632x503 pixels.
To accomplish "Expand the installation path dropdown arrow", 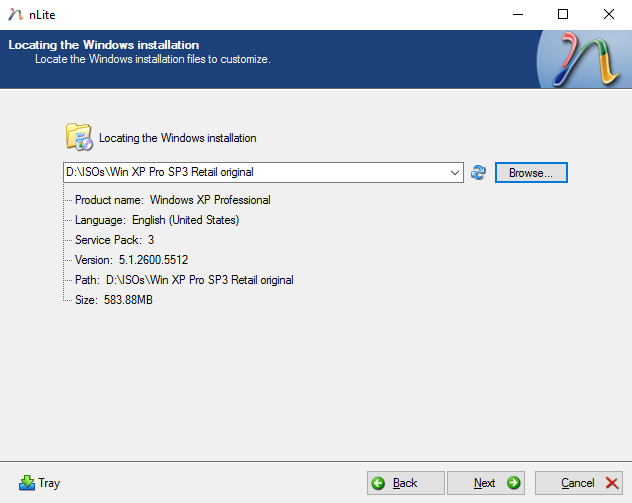I will click(x=455, y=173).
